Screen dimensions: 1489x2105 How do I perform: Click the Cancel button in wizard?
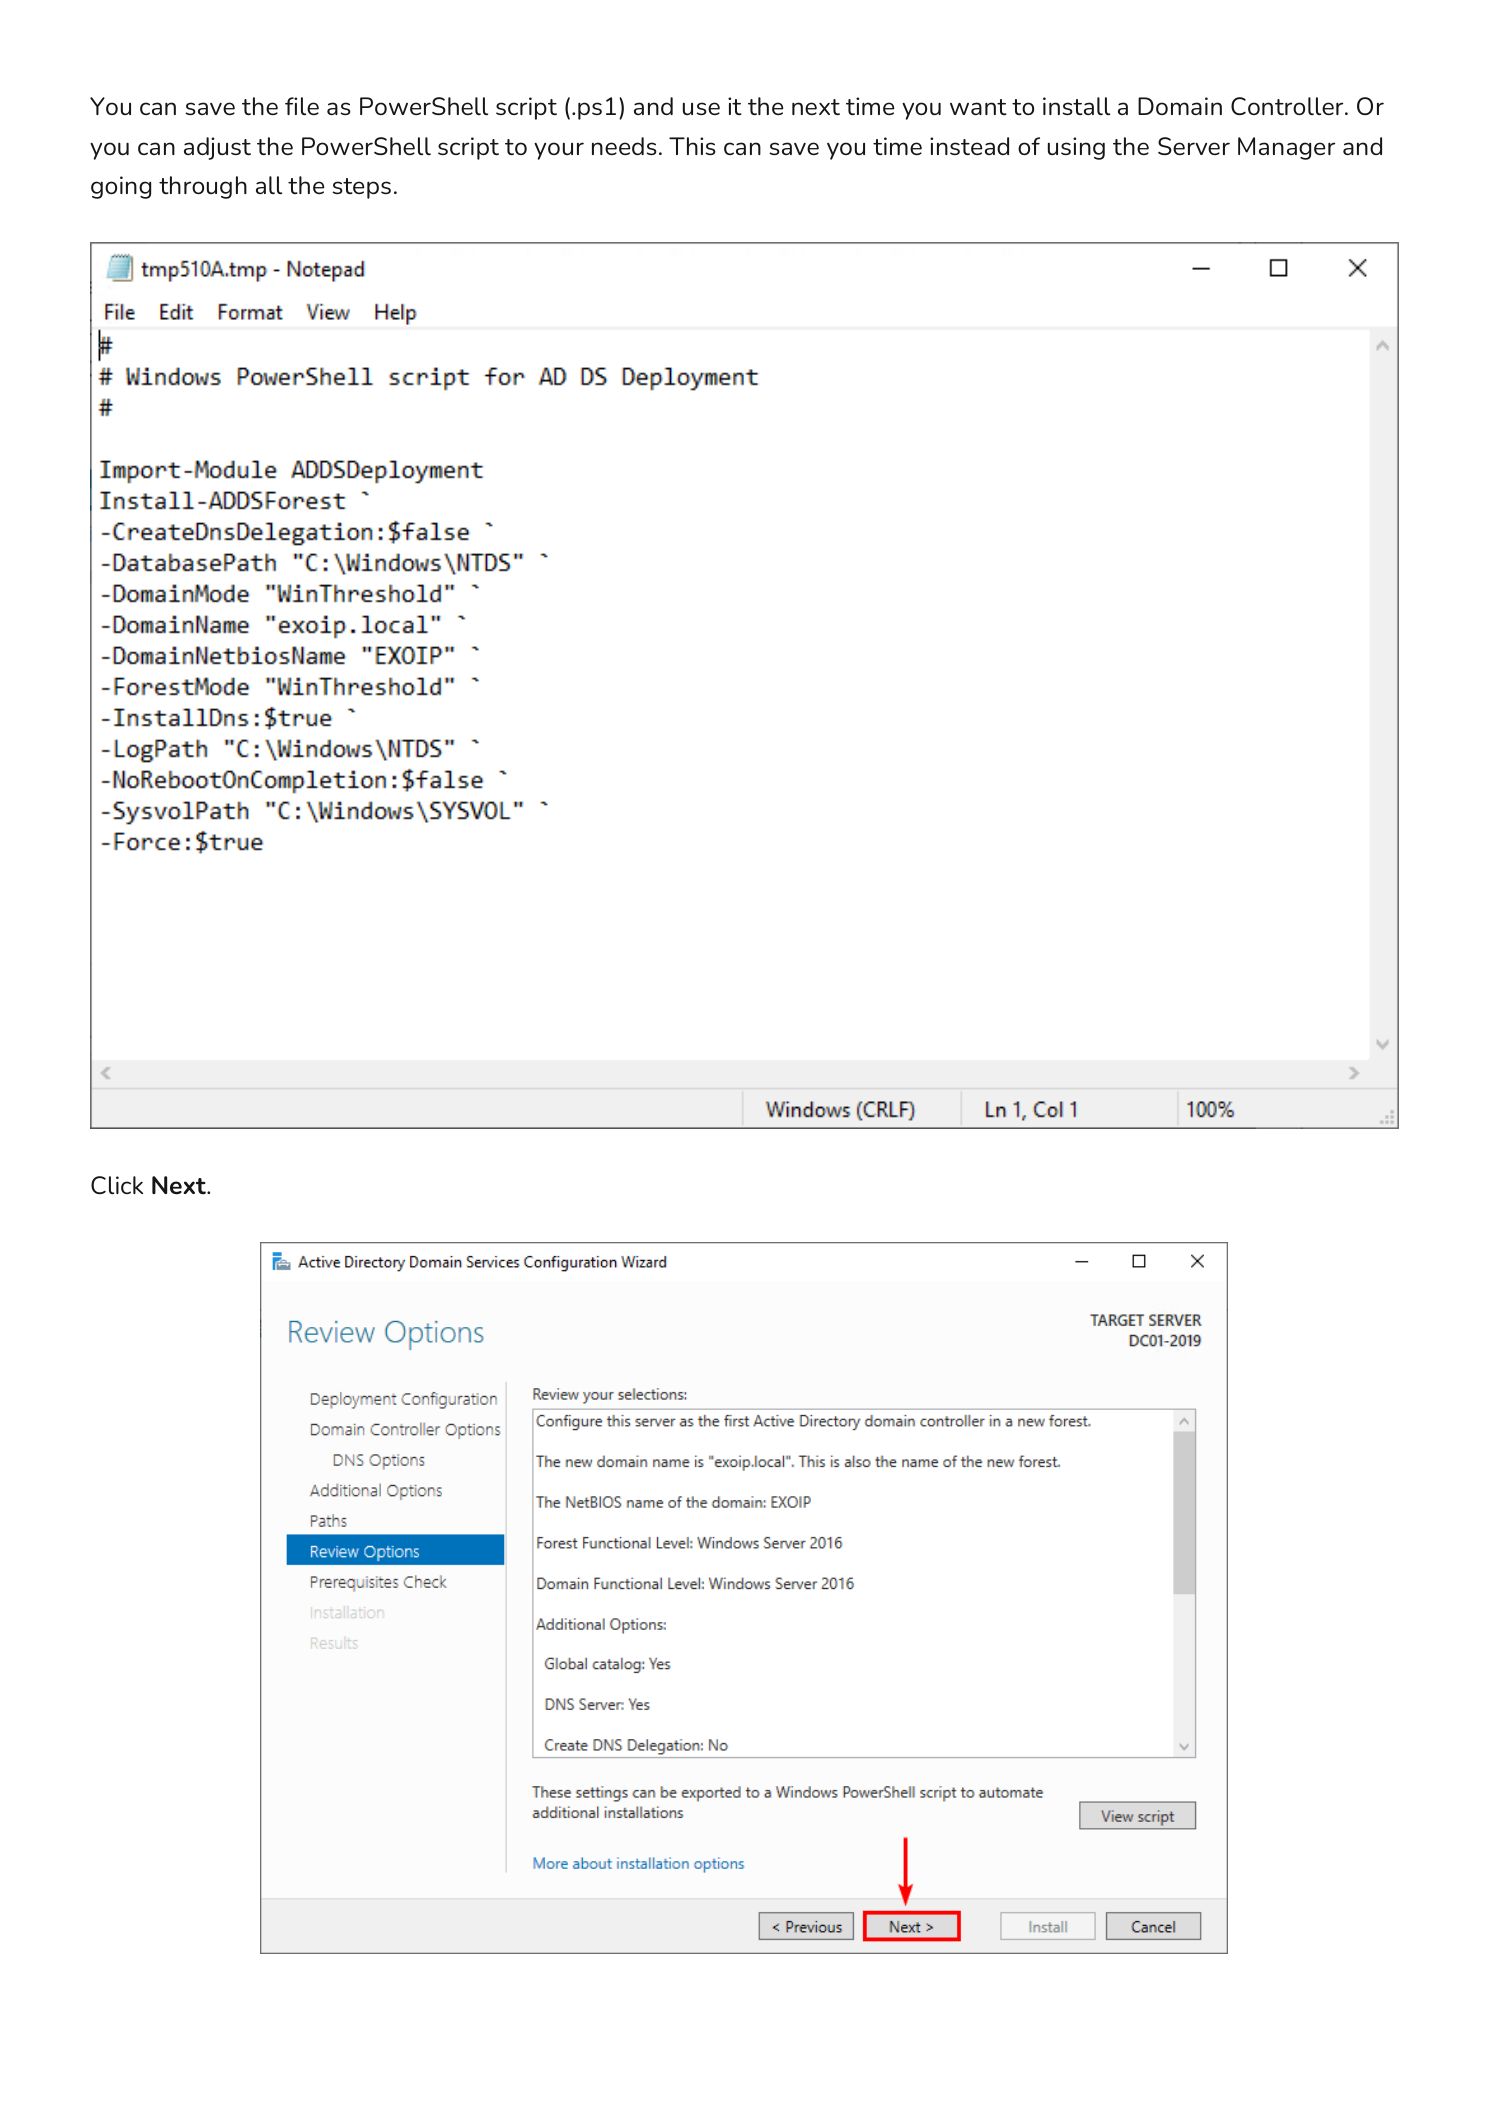point(1153,1926)
